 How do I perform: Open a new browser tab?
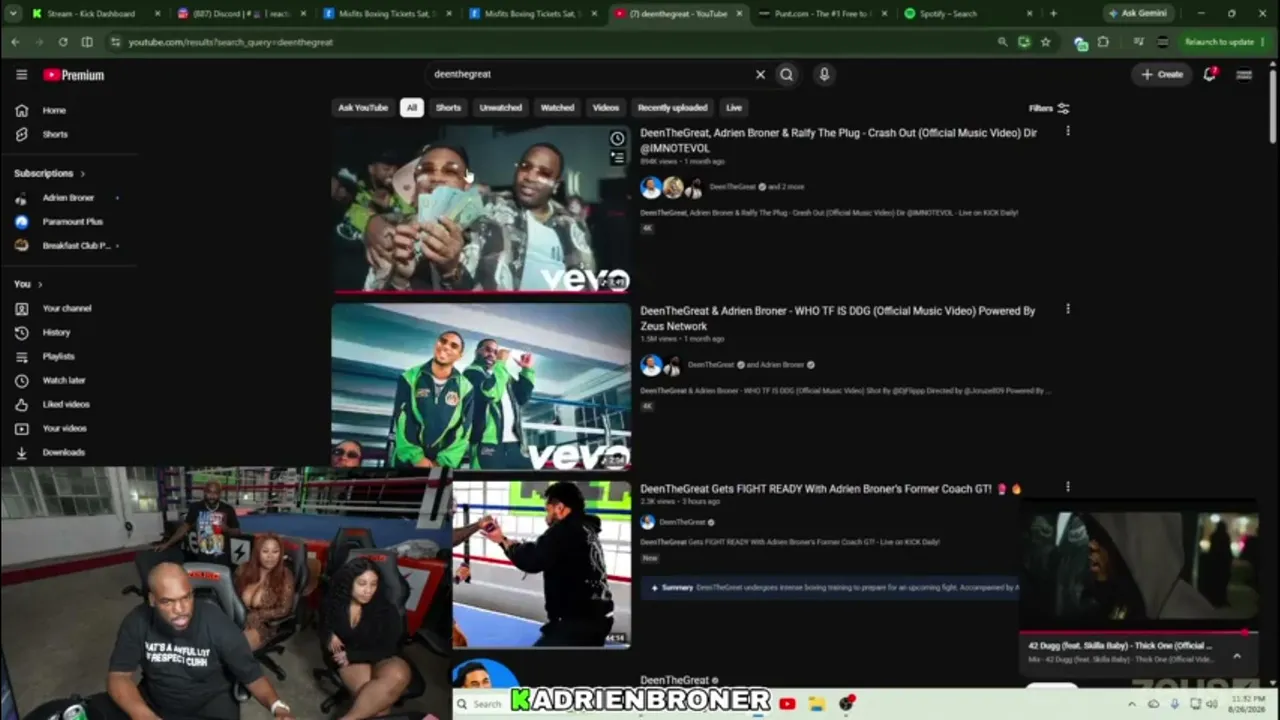(1053, 14)
